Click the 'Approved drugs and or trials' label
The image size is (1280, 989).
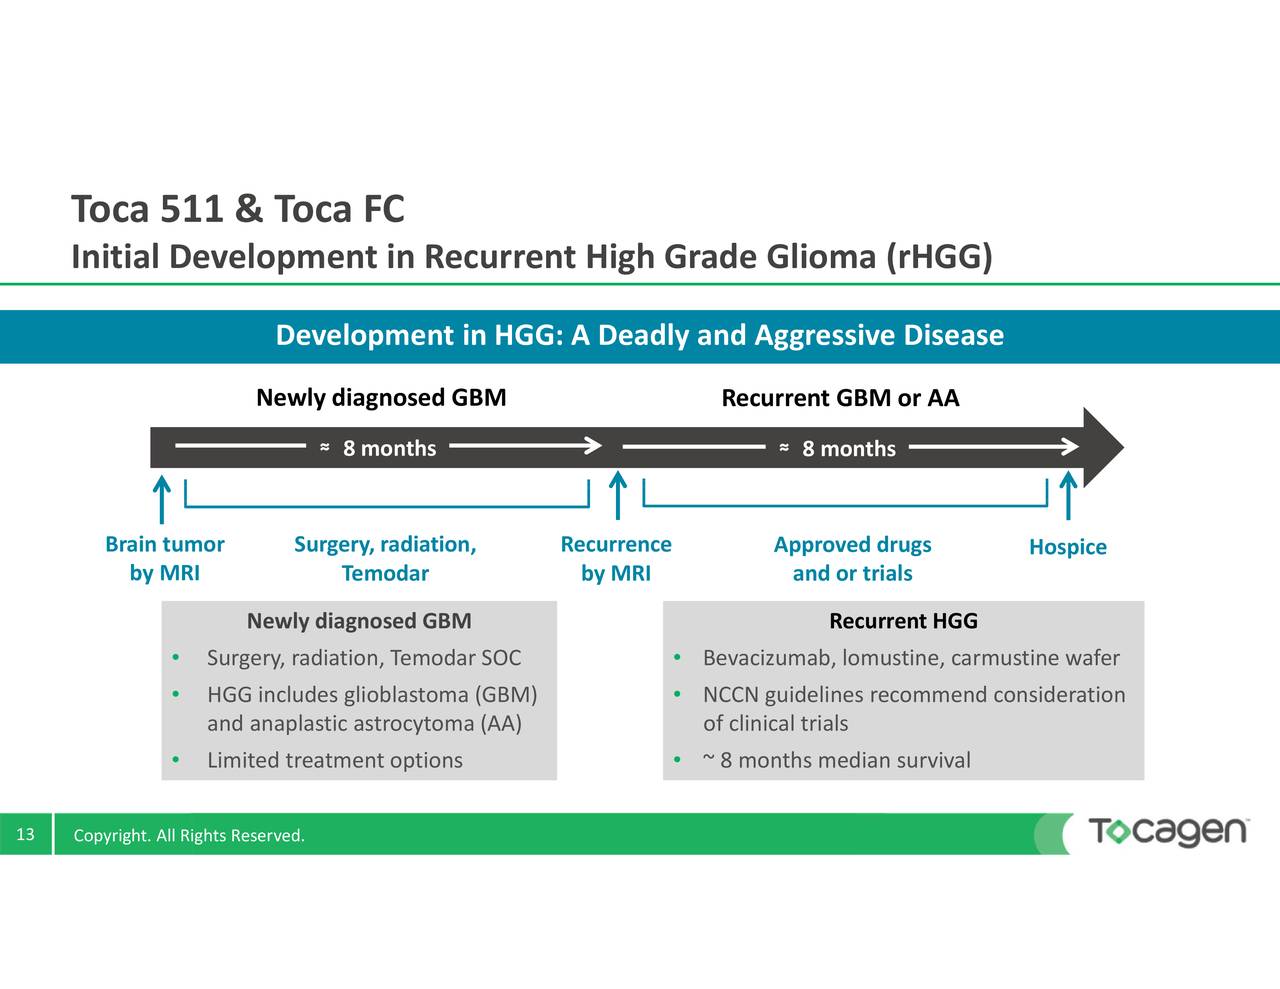[852, 559]
